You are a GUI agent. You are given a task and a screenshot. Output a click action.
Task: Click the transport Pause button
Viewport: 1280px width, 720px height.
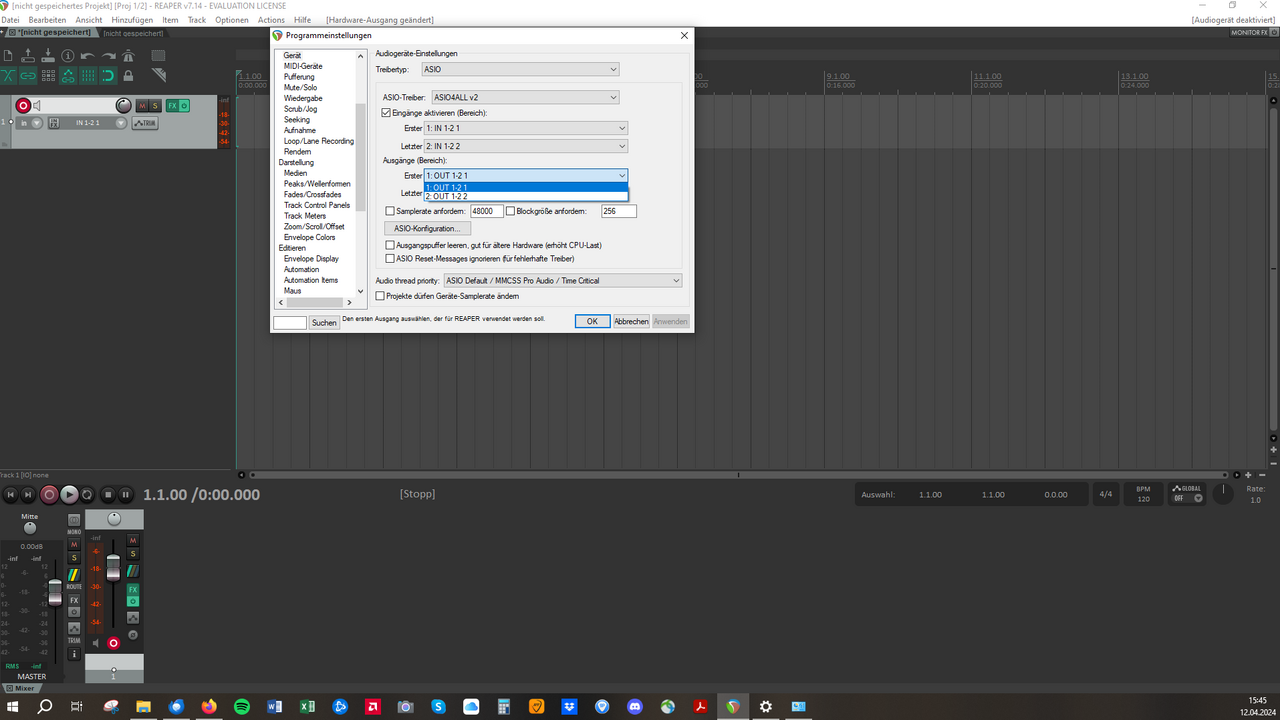(126, 494)
